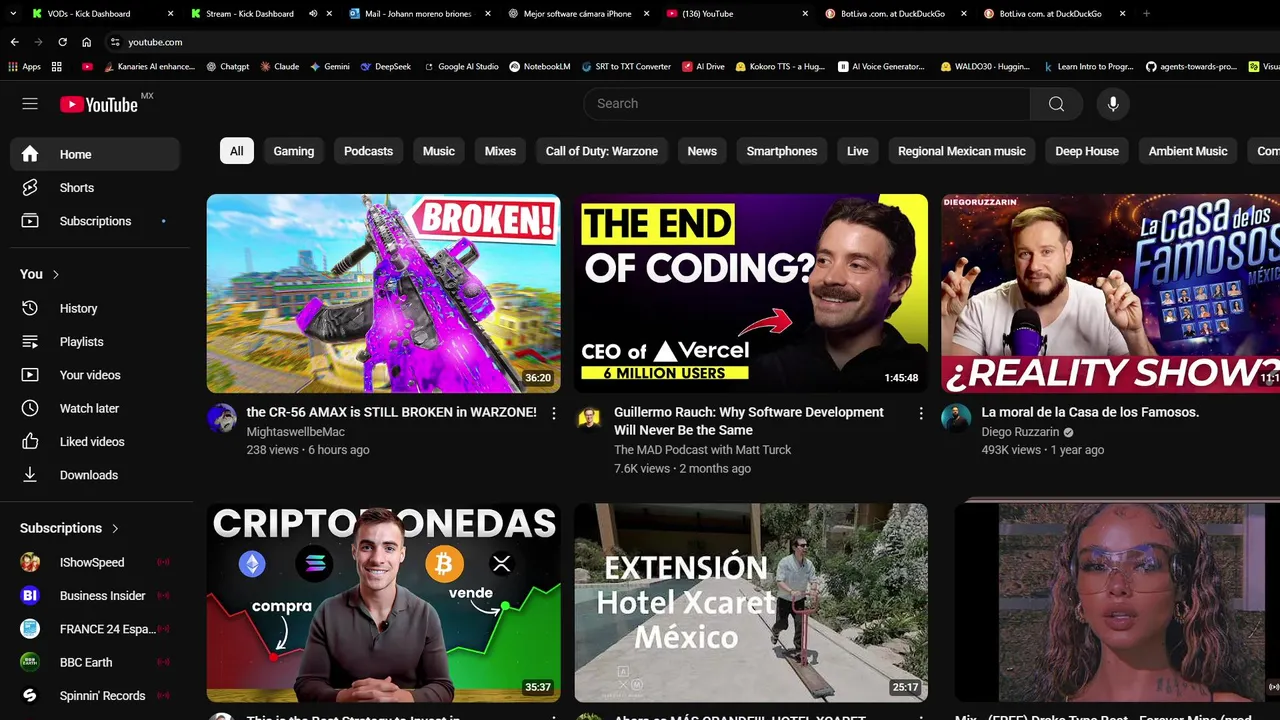
Task: Open Liked videos list
Action: click(95, 442)
